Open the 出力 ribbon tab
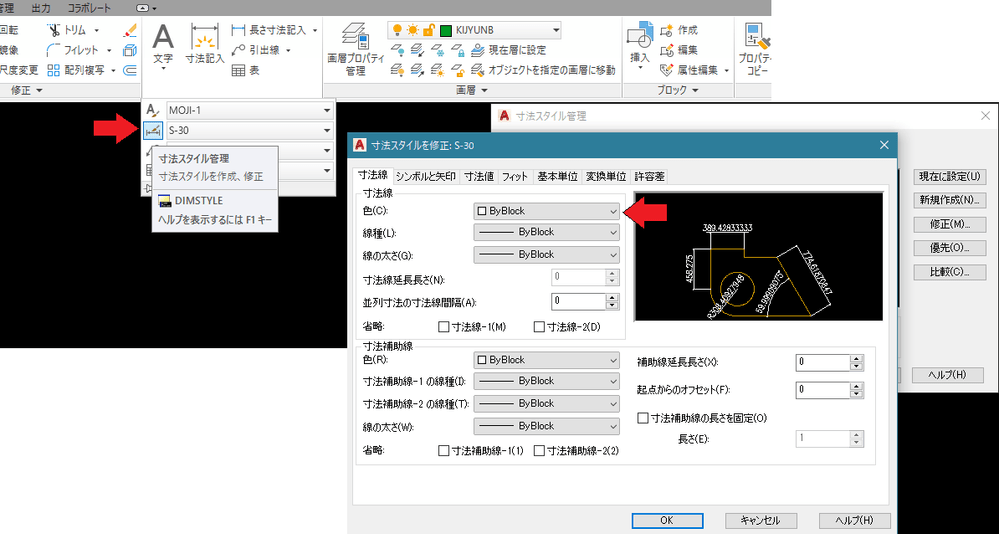The height and width of the screenshot is (534, 999). pyautogui.click(x=41, y=8)
